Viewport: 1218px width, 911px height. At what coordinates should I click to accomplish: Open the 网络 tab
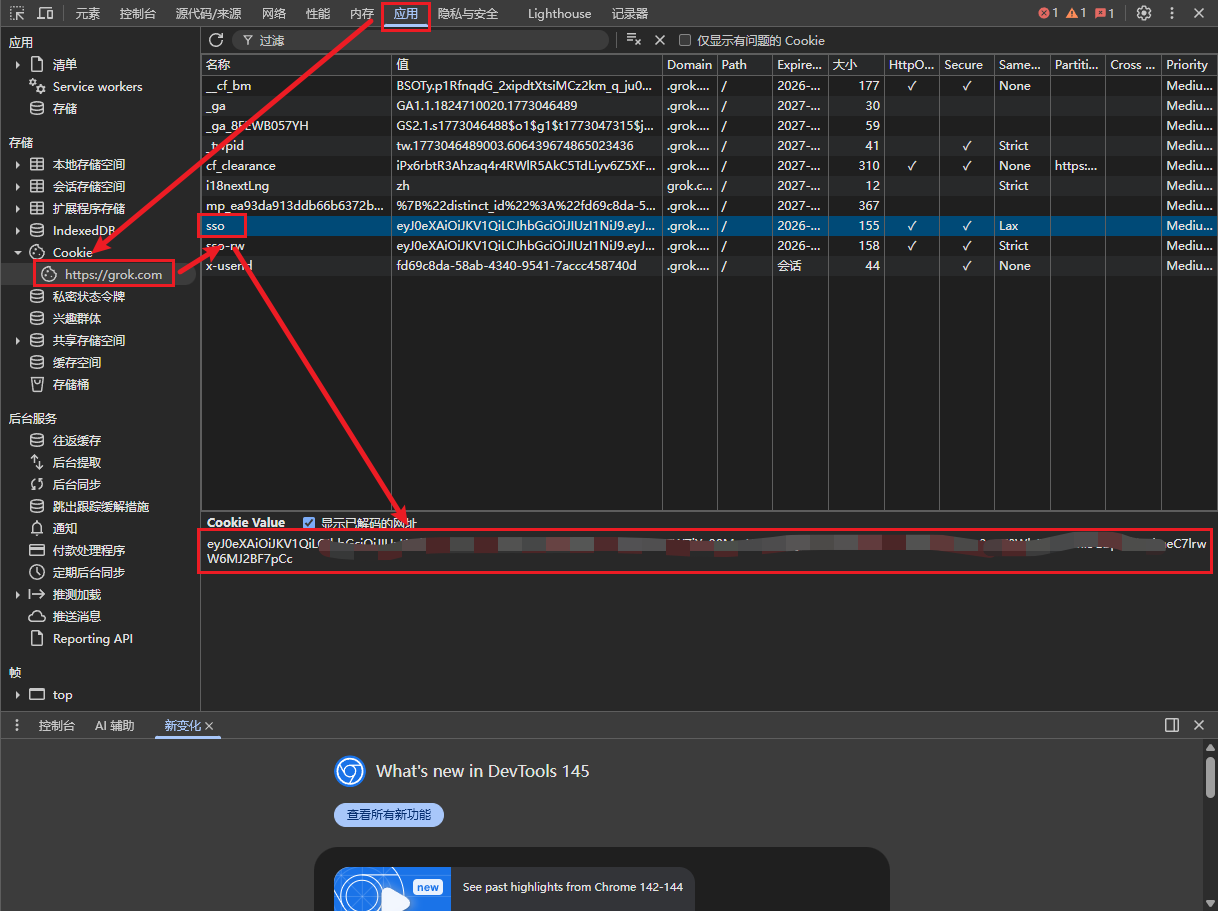tap(274, 14)
